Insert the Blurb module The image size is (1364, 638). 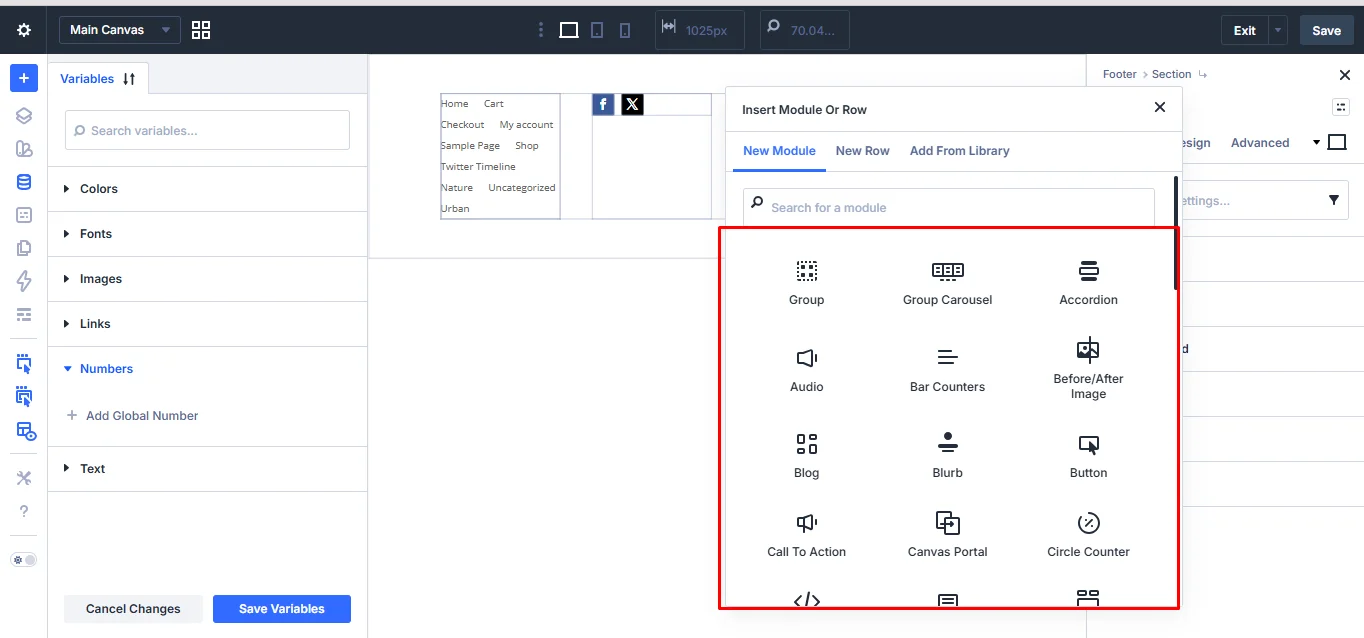[x=948, y=456]
